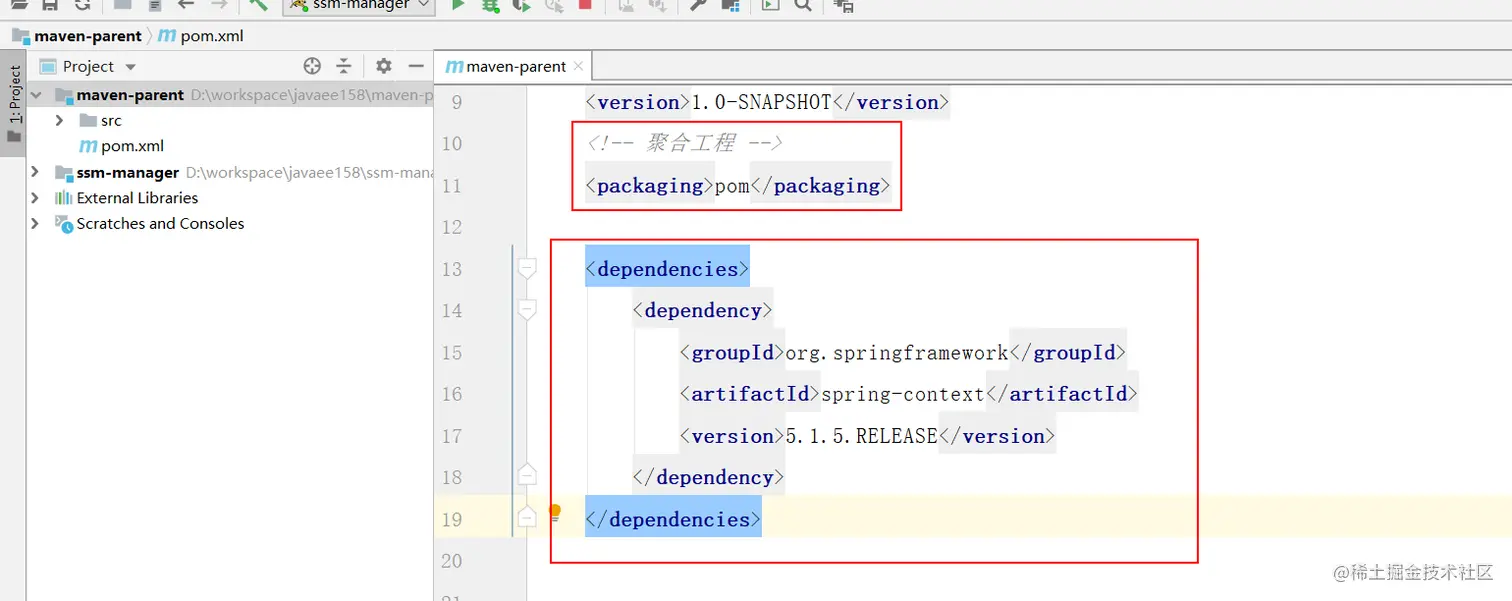Click the External Libraries bars icon
1512x601 pixels.
click(64, 198)
